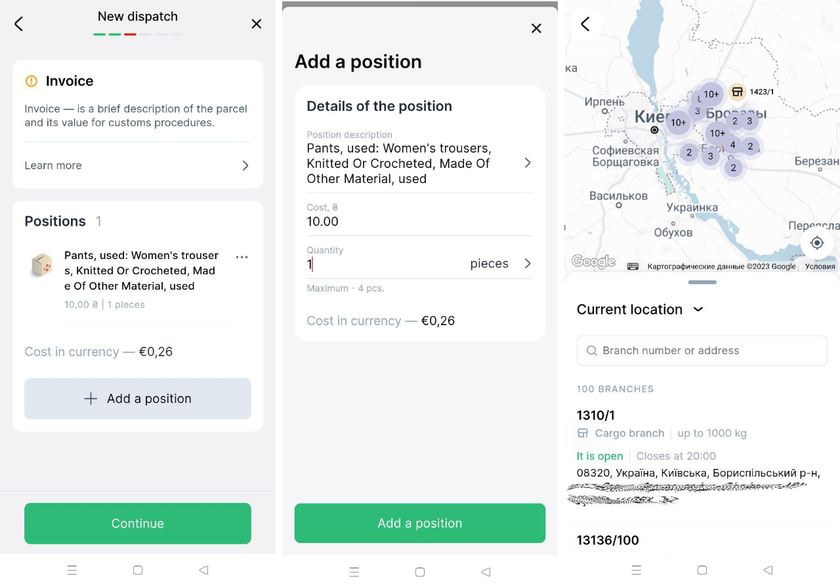Click the Quantity input field
Screen dimensions: 840x587
(385, 264)
